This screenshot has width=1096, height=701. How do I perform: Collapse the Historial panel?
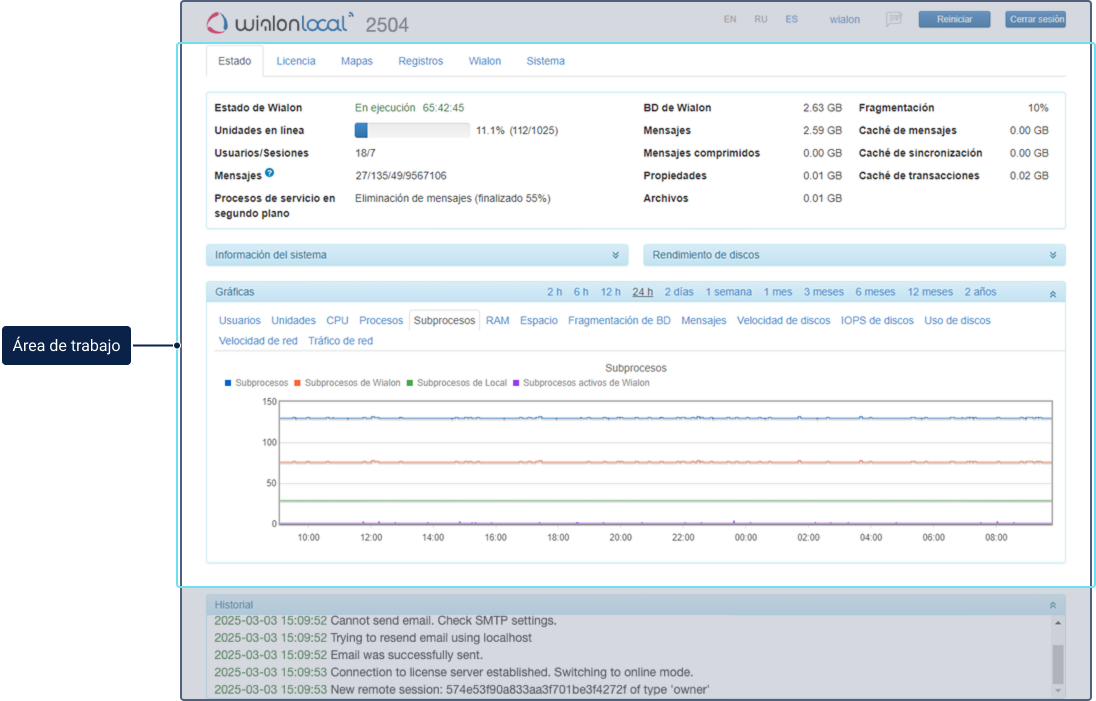pyautogui.click(x=1053, y=605)
